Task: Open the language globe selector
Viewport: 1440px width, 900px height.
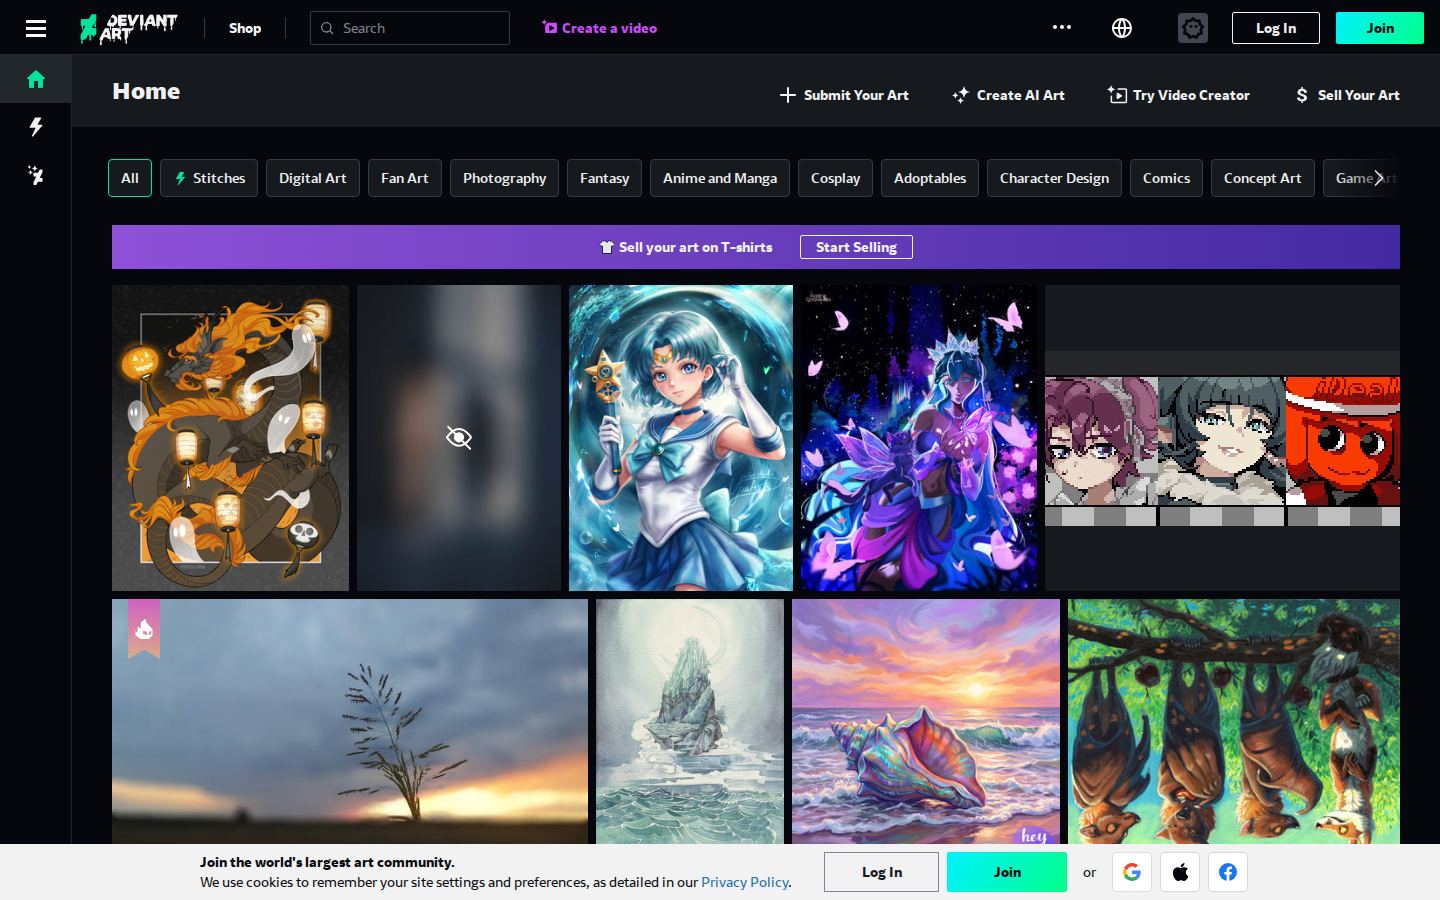Action: [1122, 28]
